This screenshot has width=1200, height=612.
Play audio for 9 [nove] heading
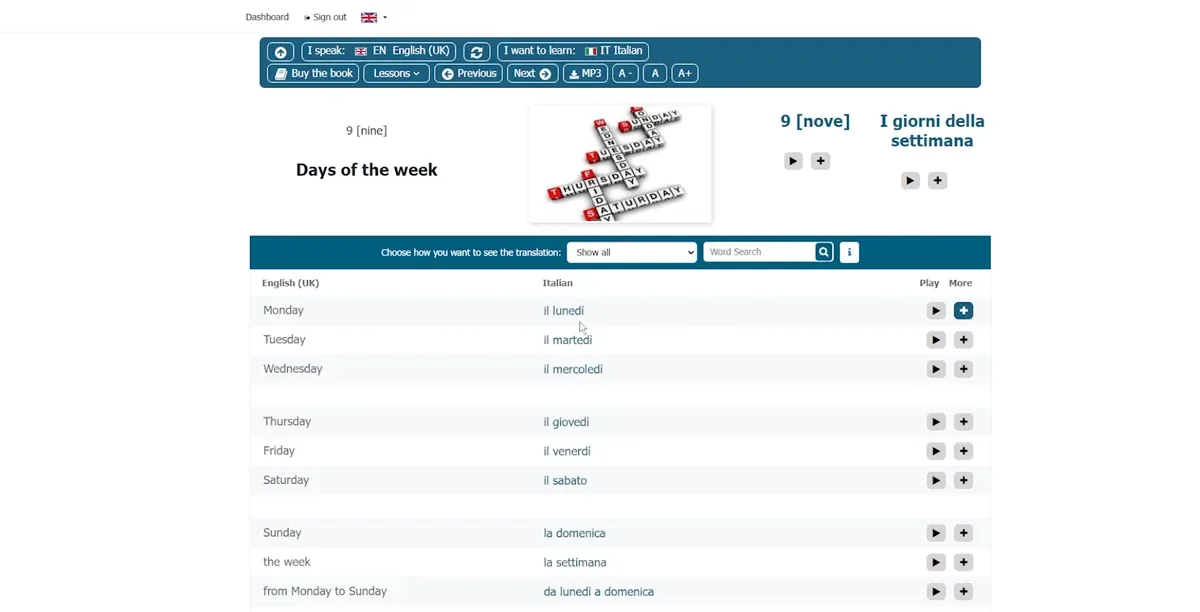pyautogui.click(x=793, y=161)
